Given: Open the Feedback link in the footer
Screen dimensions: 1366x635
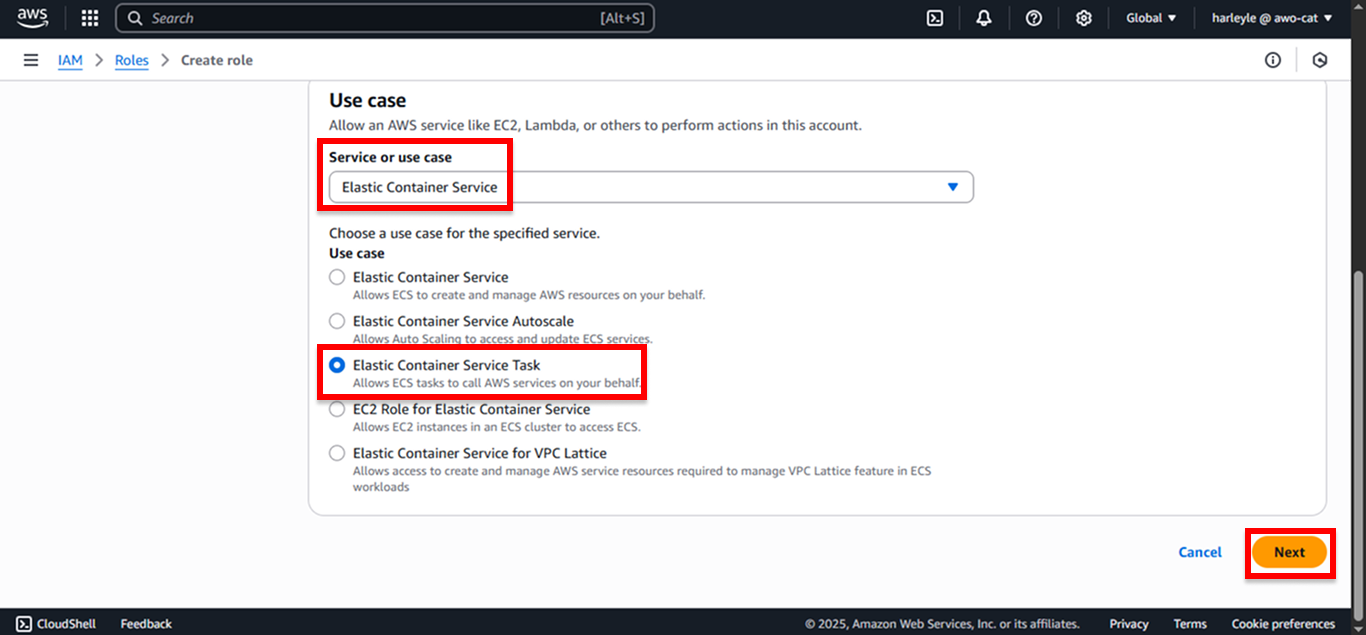Looking at the screenshot, I should click(146, 624).
